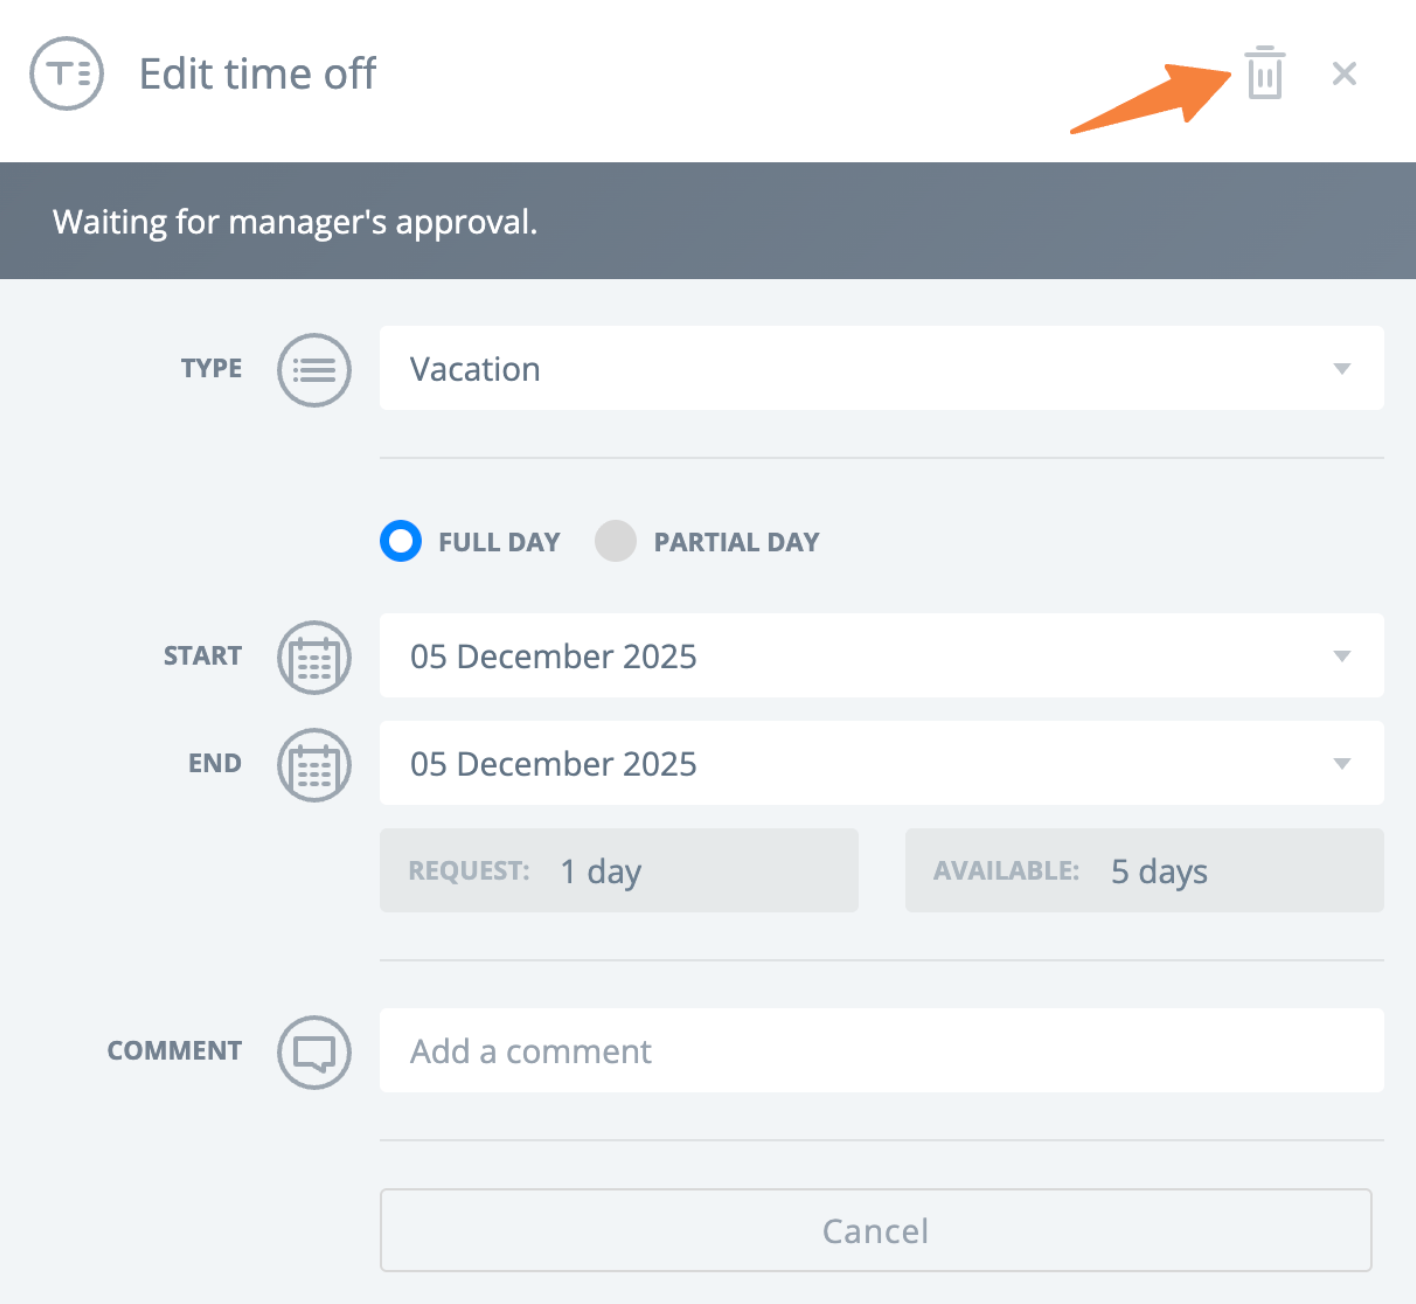1416x1304 pixels.
Task: Click the list icon beside Type
Action: (x=314, y=370)
